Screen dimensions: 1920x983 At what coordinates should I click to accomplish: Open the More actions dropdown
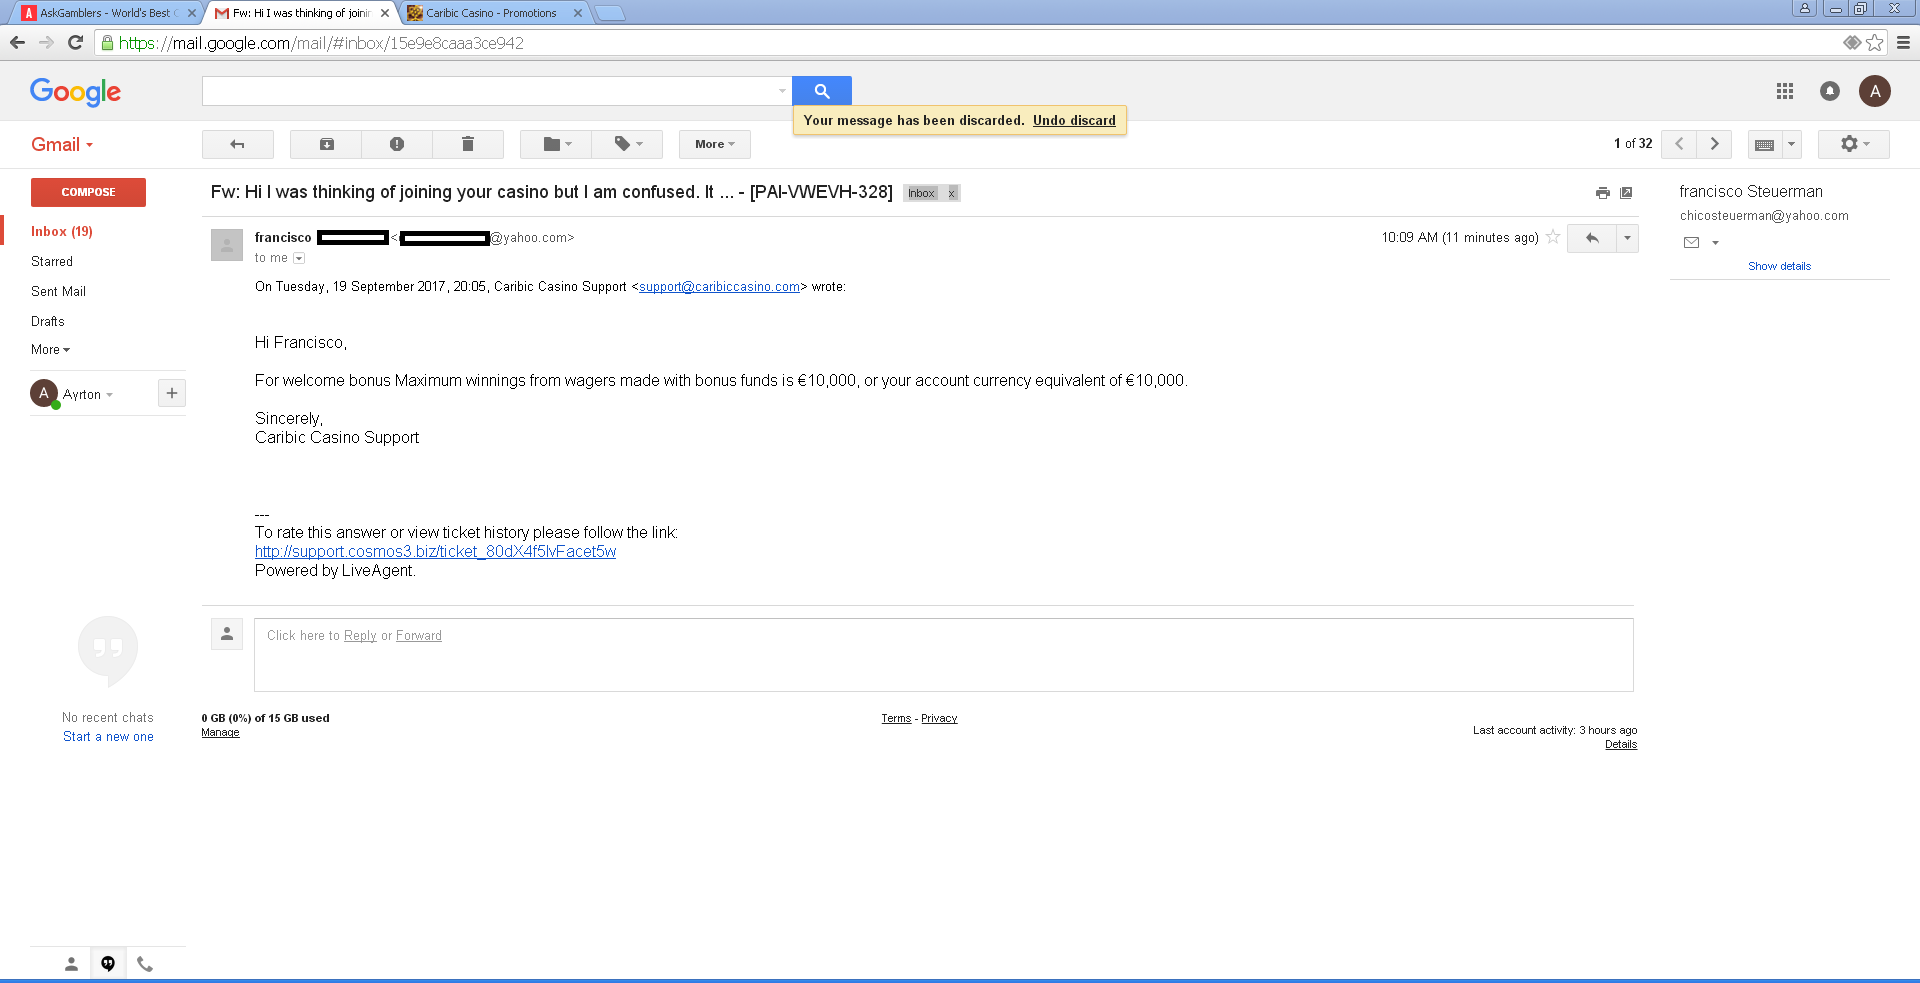pos(715,144)
